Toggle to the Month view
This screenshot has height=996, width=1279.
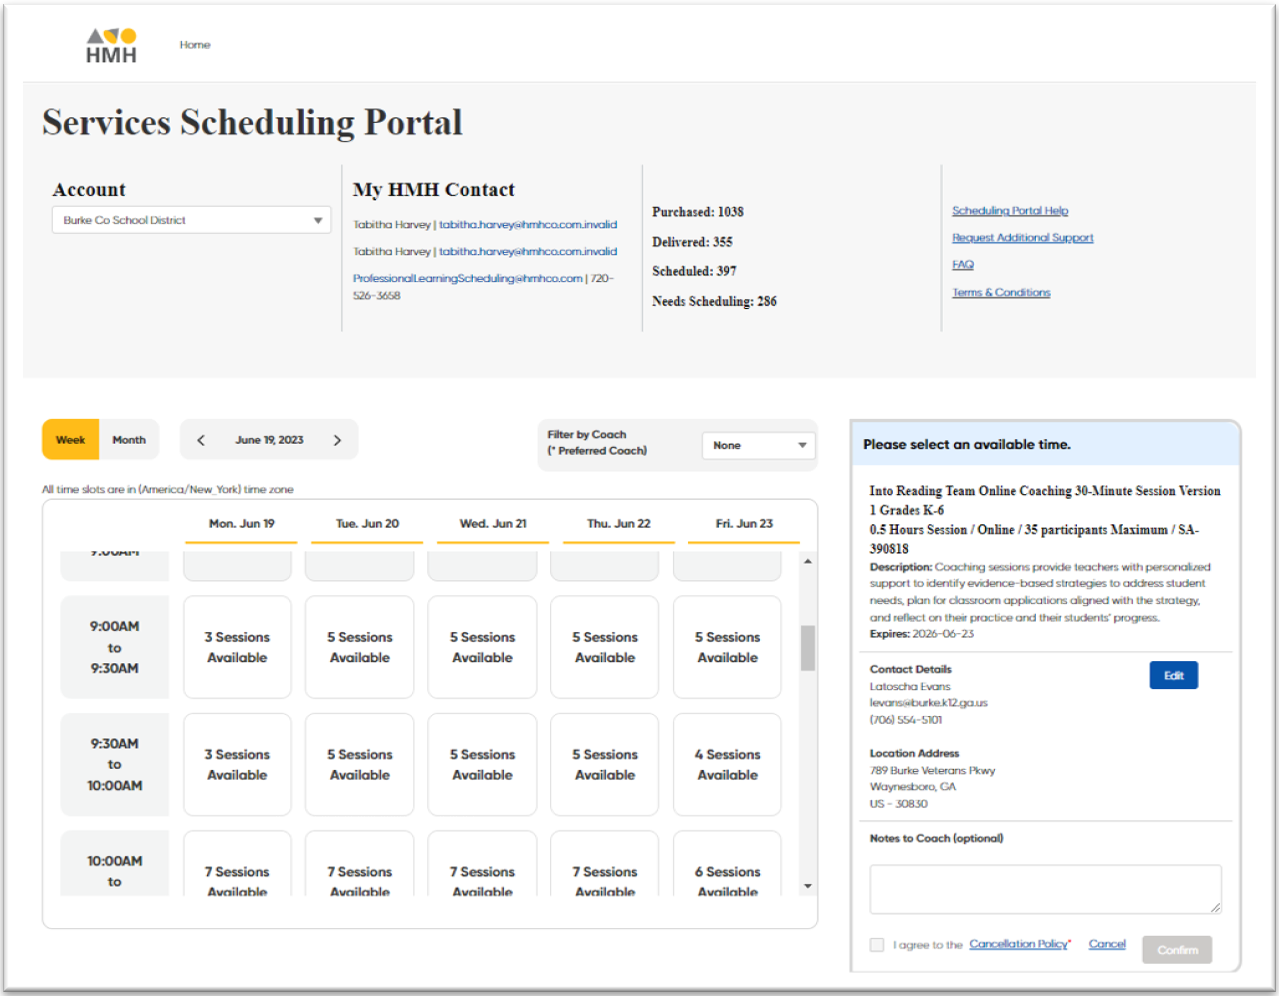pyautogui.click(x=129, y=439)
